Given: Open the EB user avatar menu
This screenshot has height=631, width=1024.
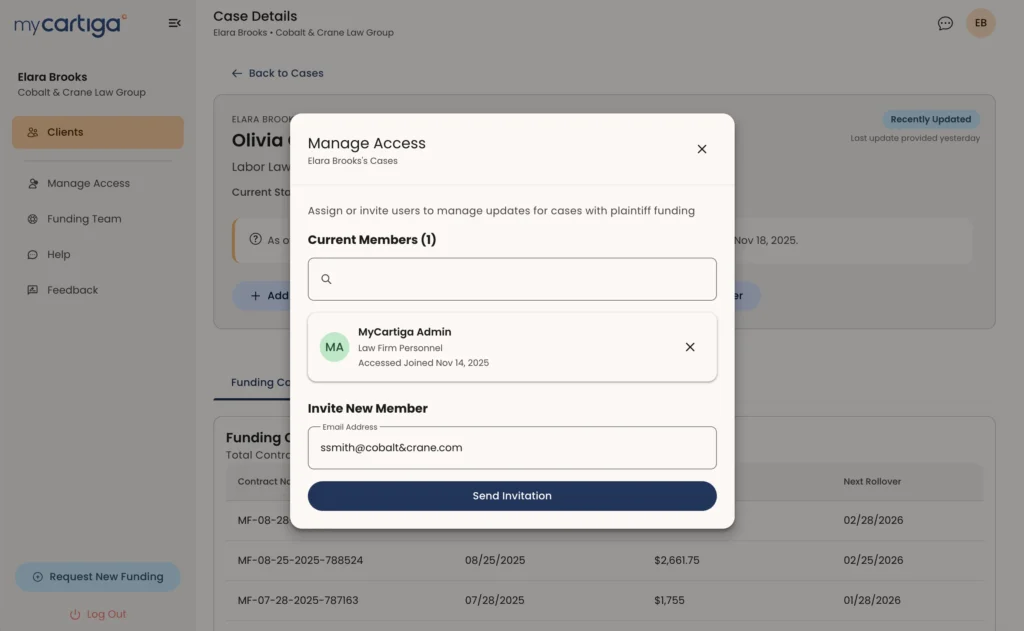Looking at the screenshot, I should point(980,23).
